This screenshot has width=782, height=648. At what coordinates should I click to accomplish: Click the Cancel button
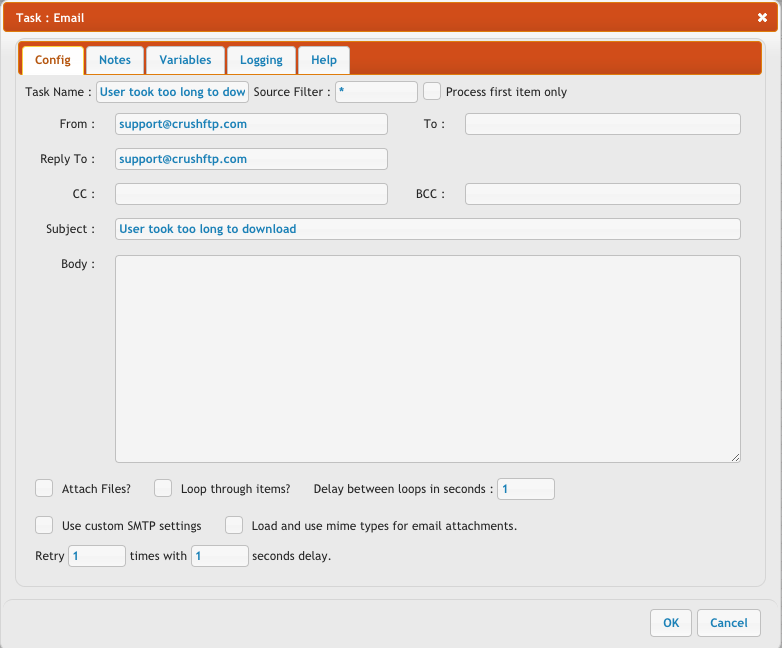(x=729, y=623)
